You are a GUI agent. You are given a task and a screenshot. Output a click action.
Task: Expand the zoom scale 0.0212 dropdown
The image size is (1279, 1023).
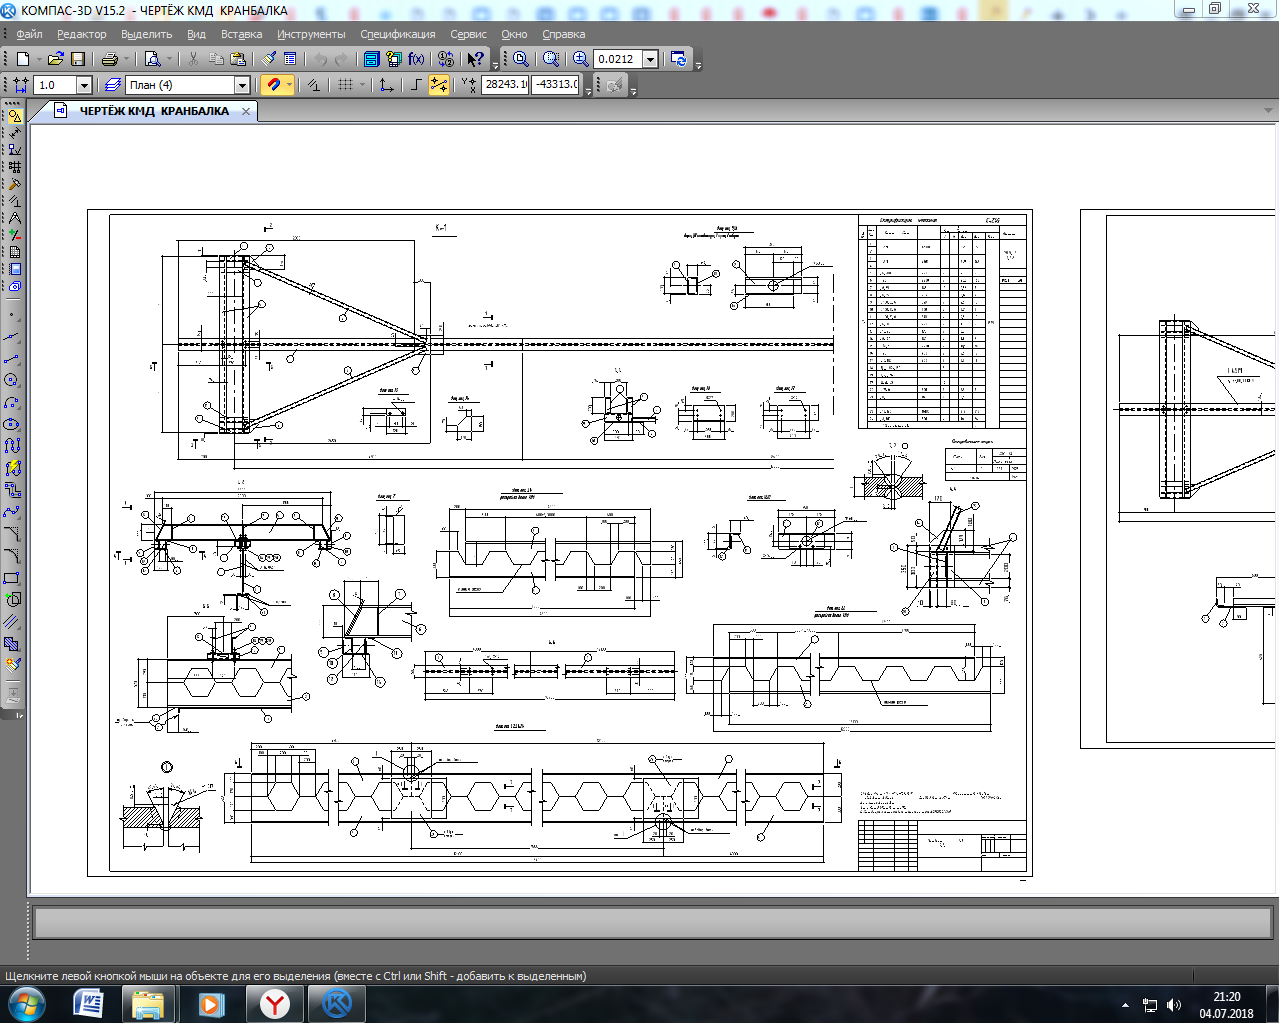click(650, 59)
